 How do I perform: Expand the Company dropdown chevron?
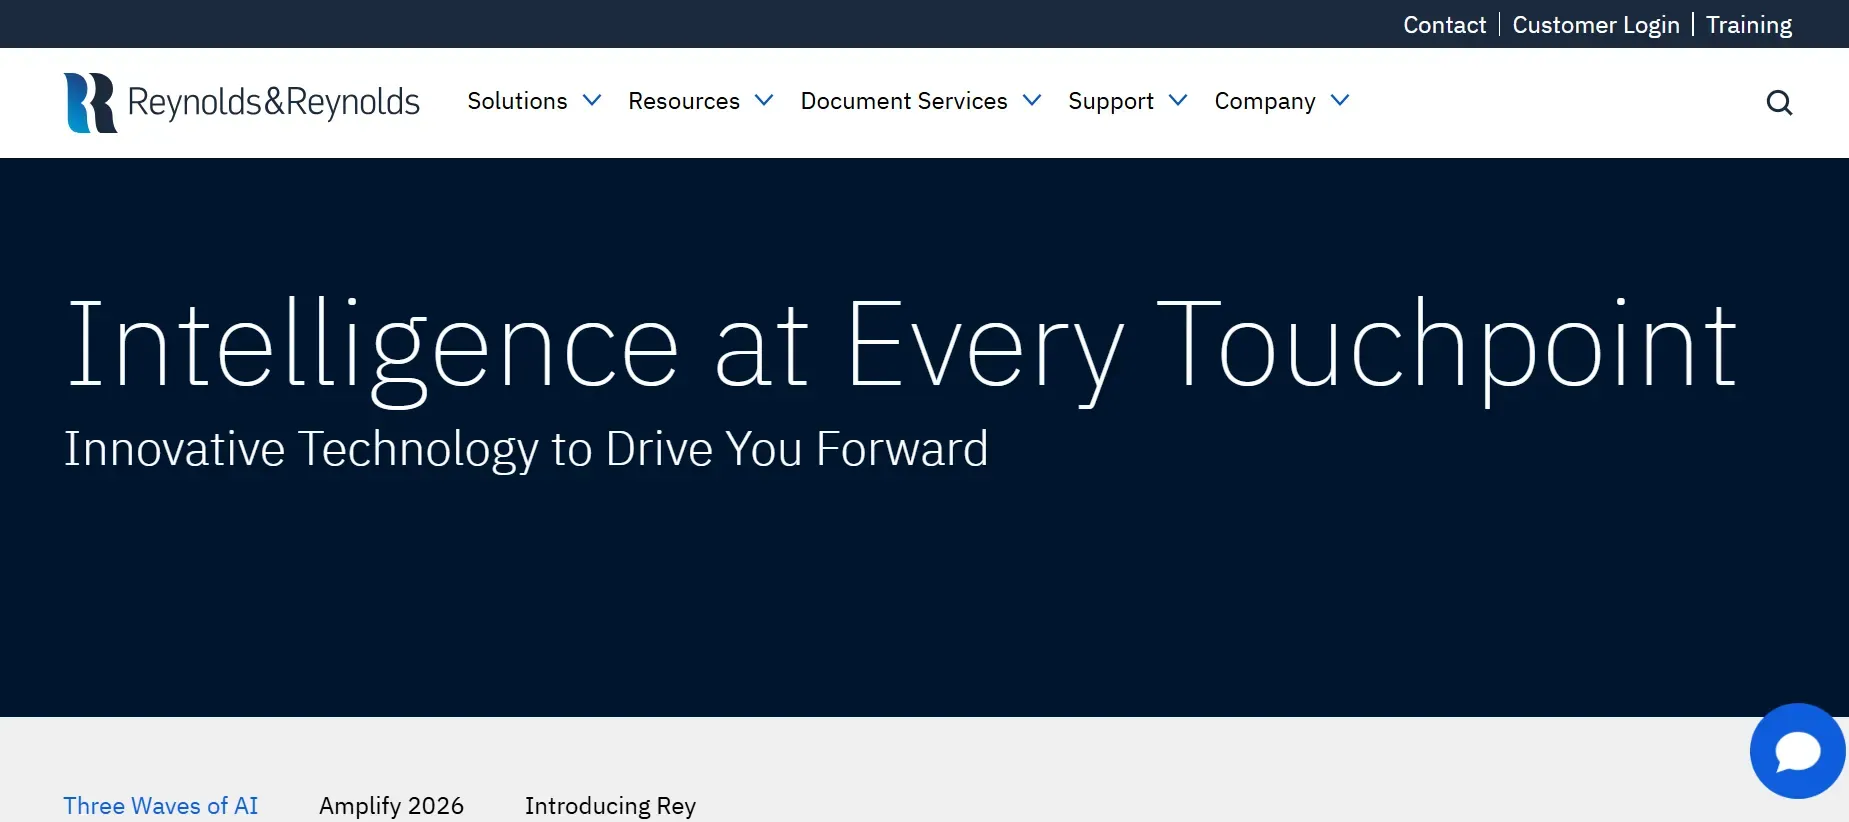[1340, 100]
